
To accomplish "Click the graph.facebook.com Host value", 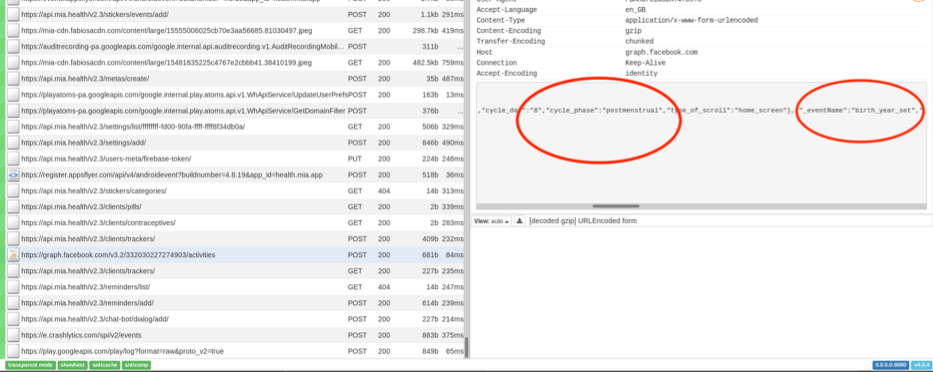I will tap(661, 52).
